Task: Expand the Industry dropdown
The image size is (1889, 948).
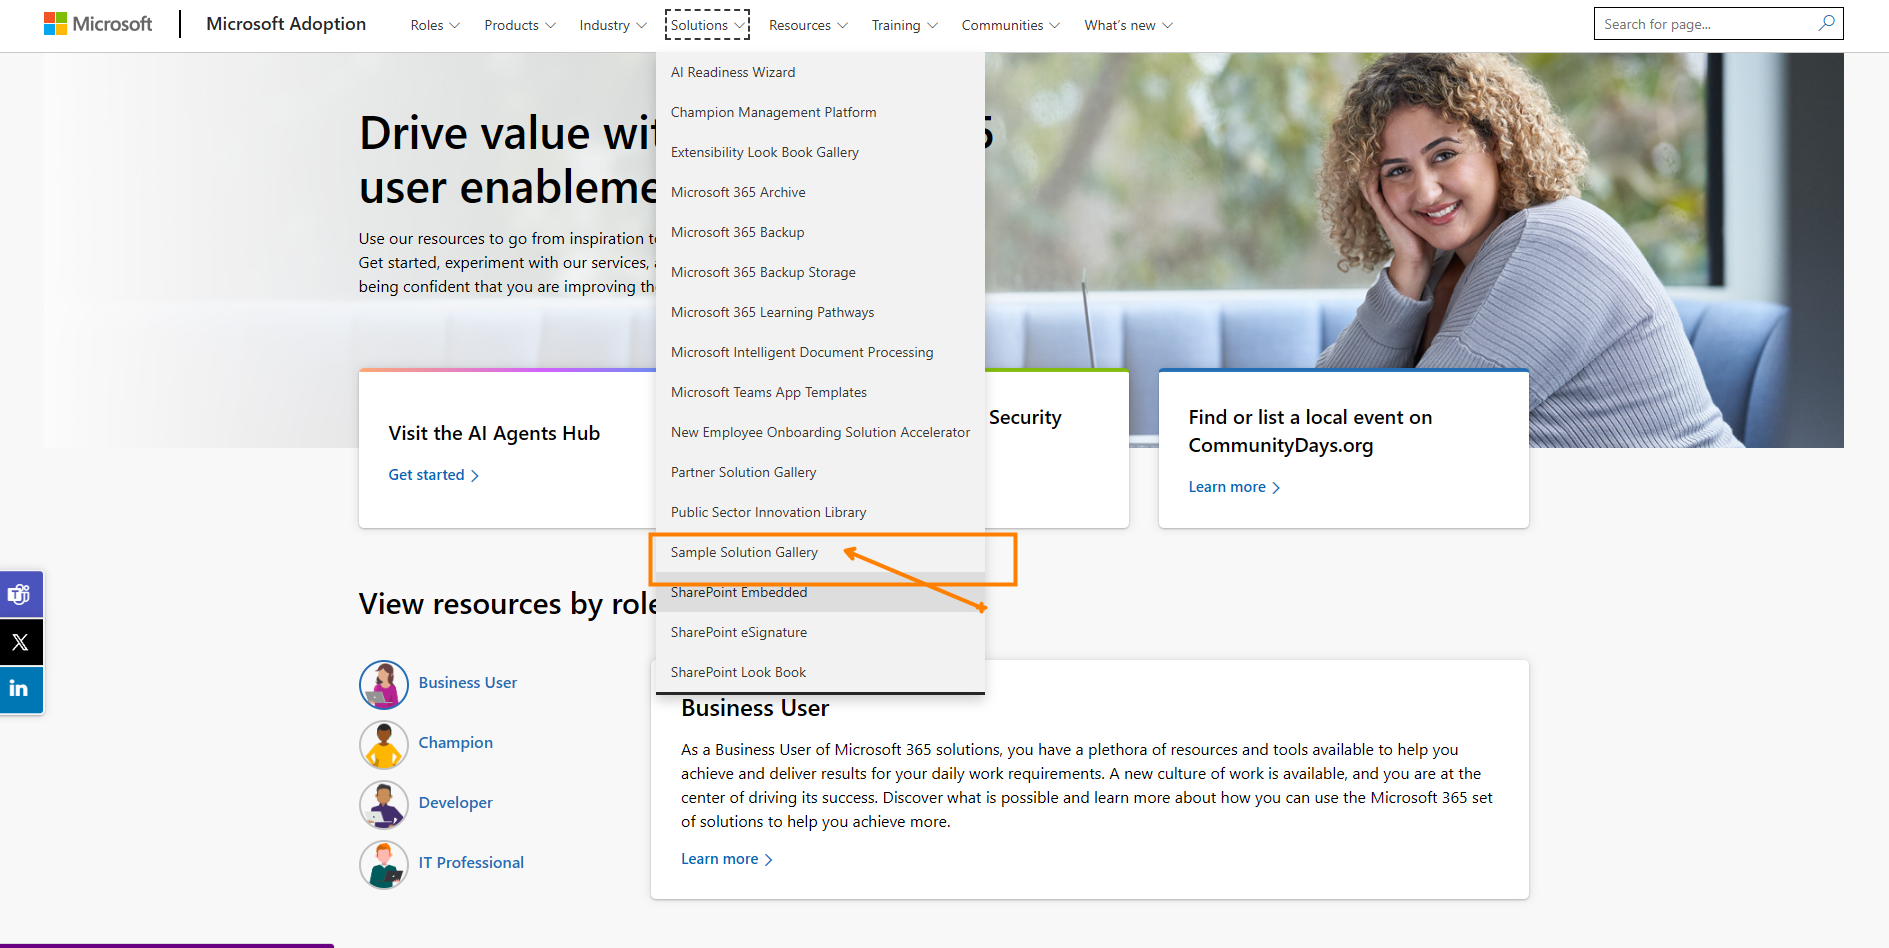Action: pos(613,25)
